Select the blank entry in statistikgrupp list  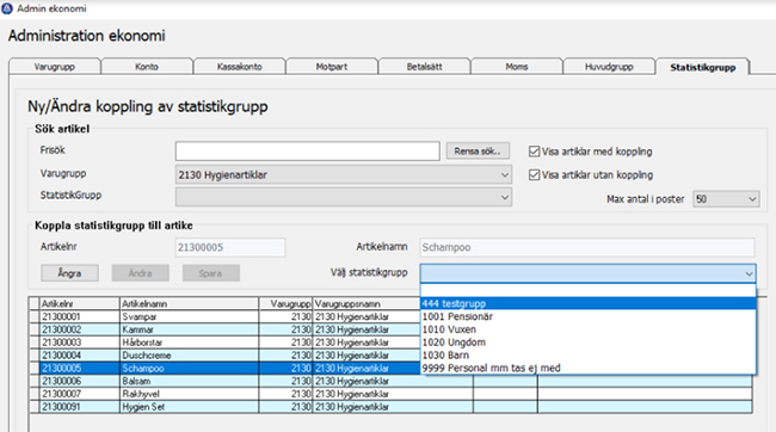588,291
